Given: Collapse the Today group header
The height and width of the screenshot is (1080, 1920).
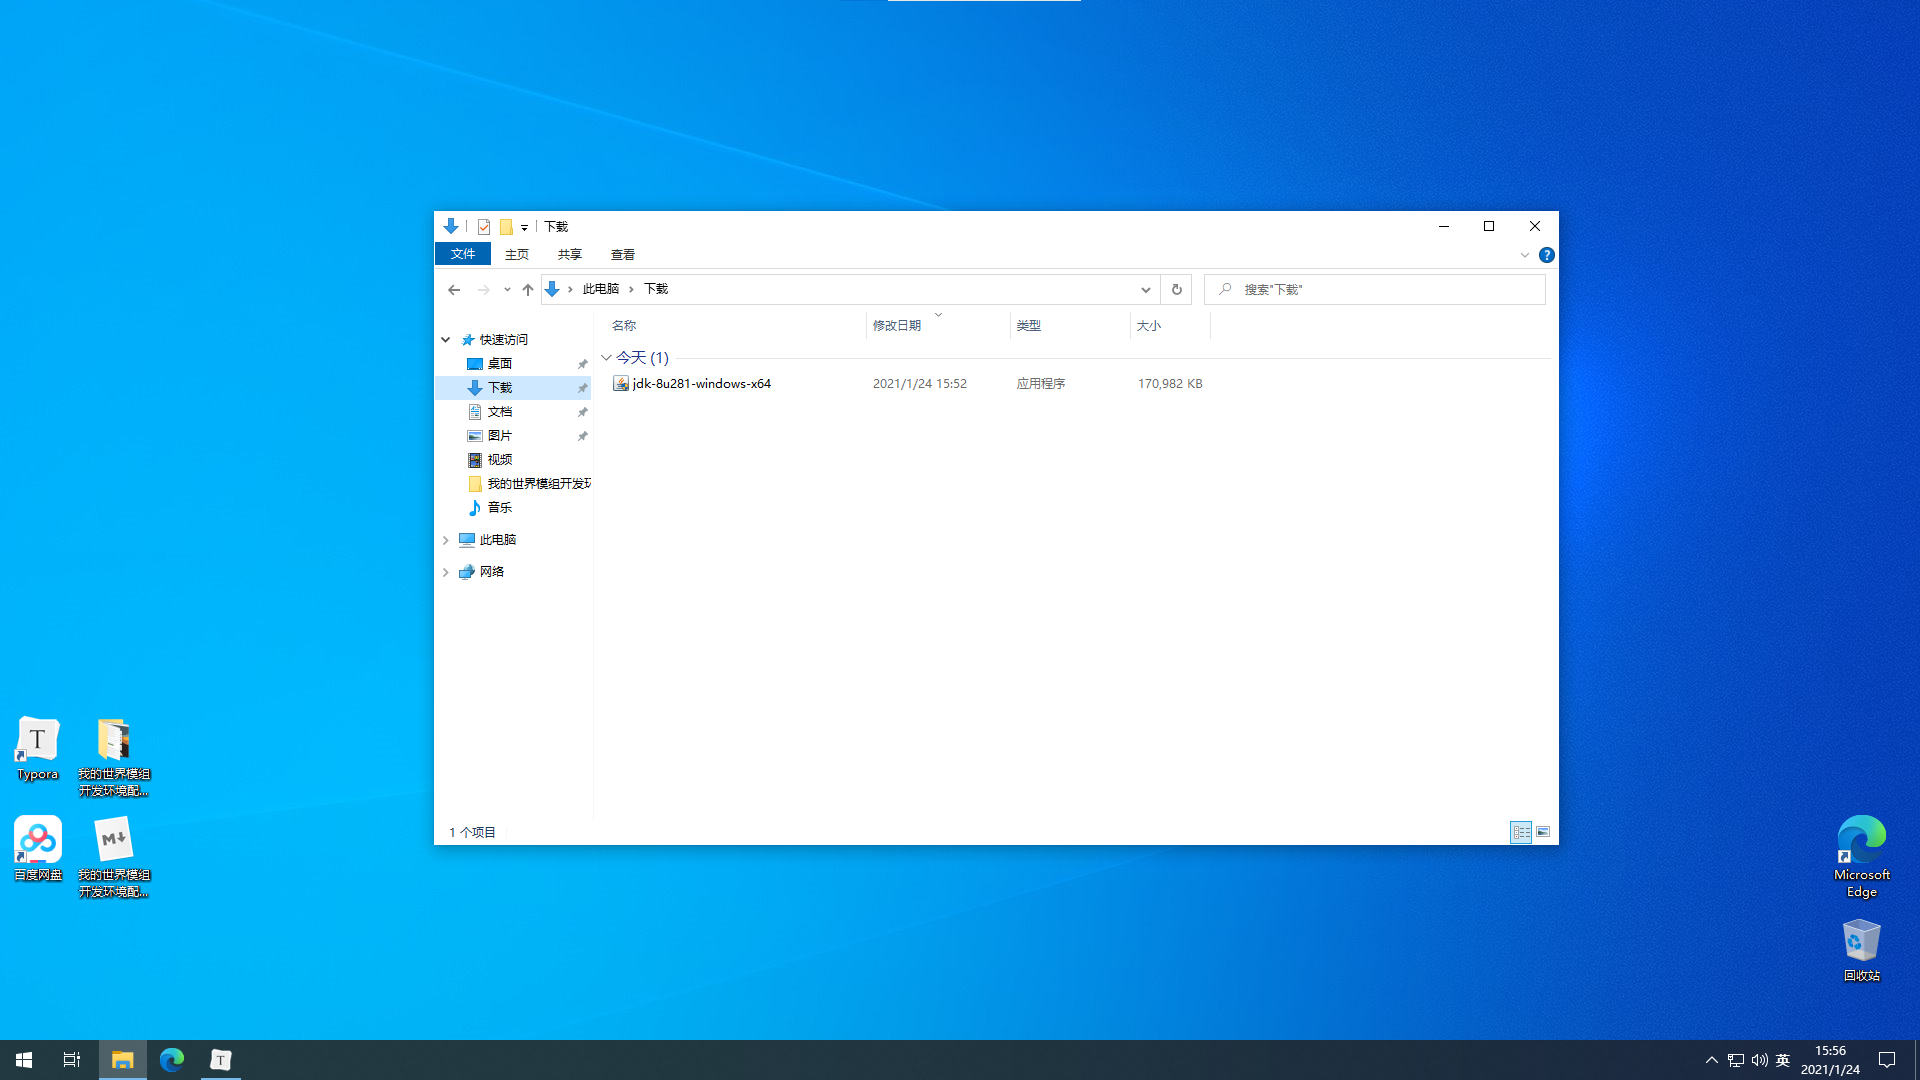Looking at the screenshot, I should pyautogui.click(x=606, y=358).
